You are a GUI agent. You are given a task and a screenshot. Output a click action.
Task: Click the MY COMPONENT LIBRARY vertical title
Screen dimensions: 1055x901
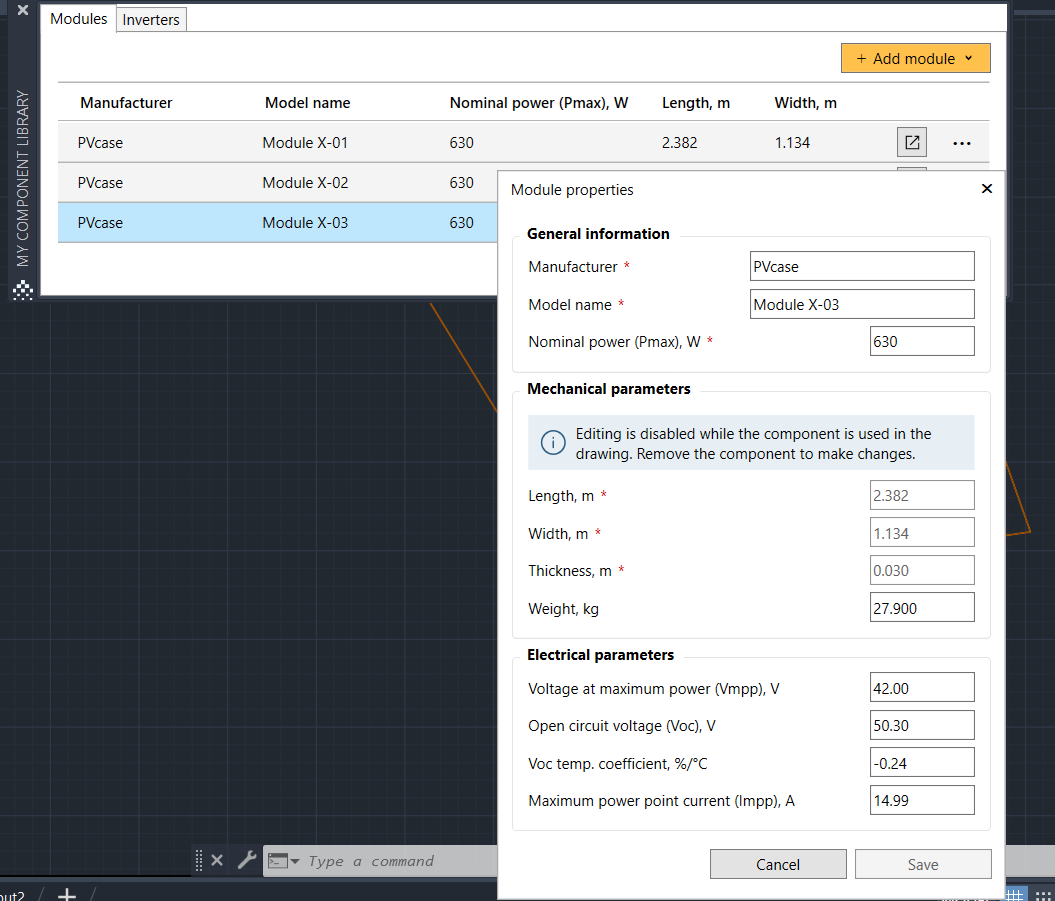[23, 178]
